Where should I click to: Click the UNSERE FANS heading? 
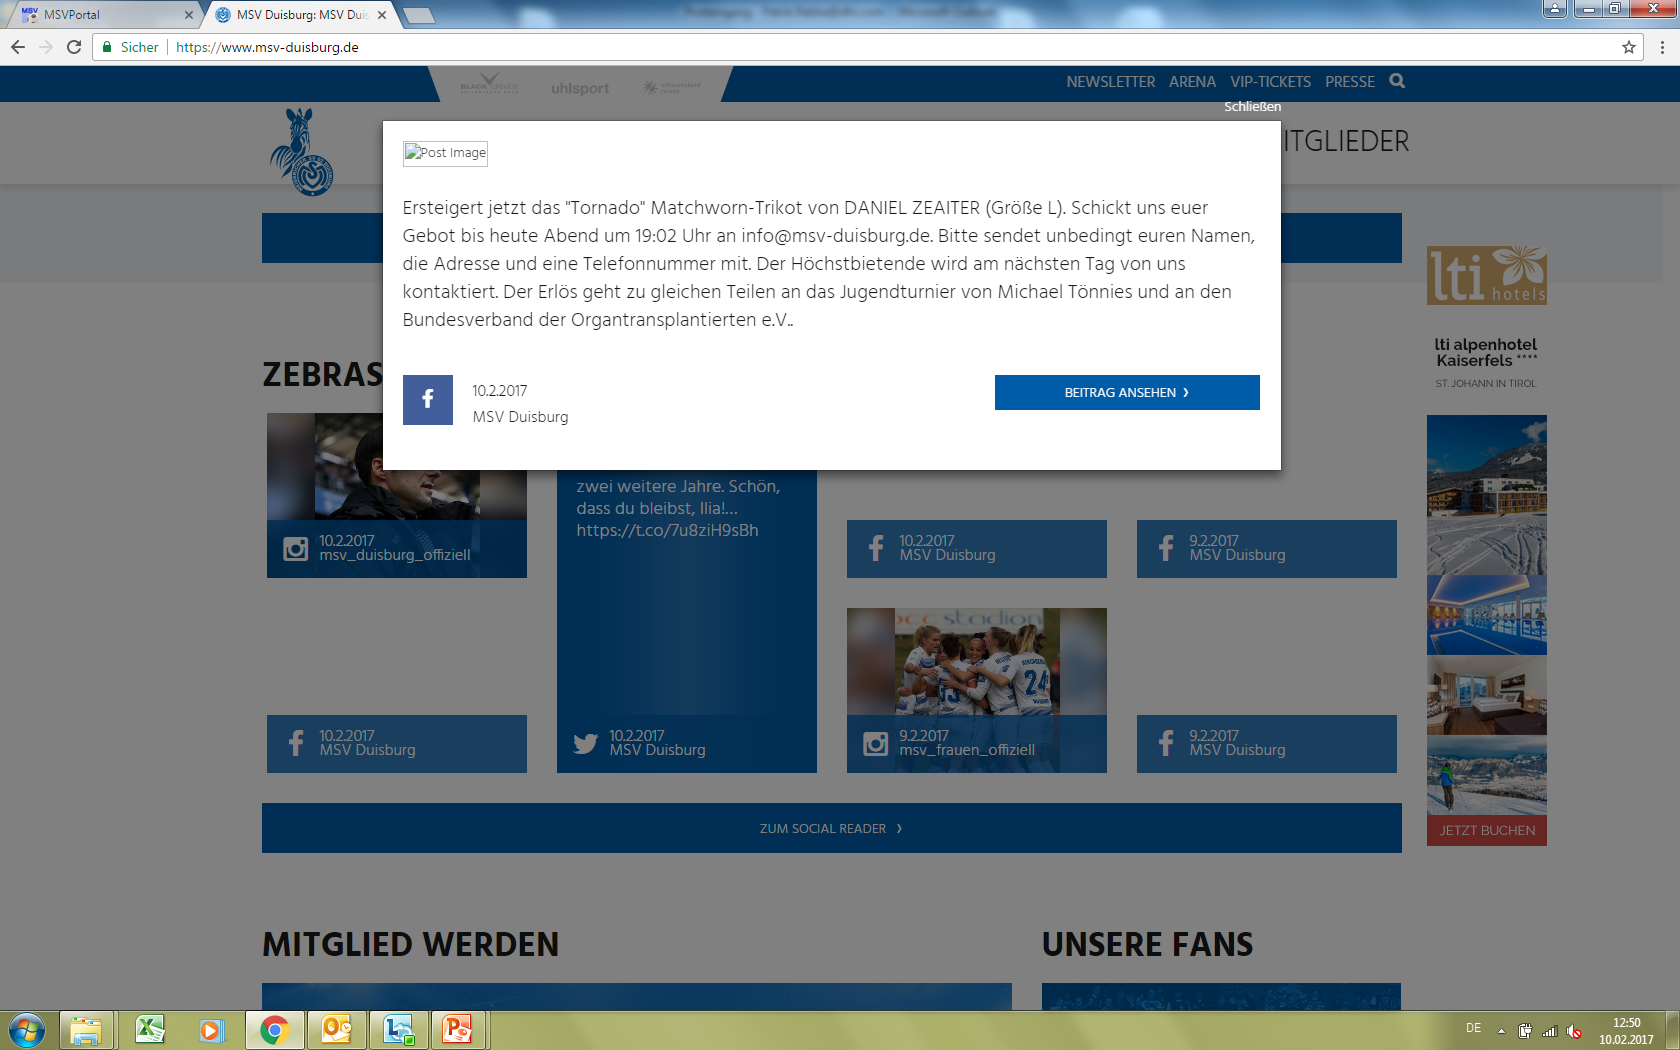tap(1147, 944)
